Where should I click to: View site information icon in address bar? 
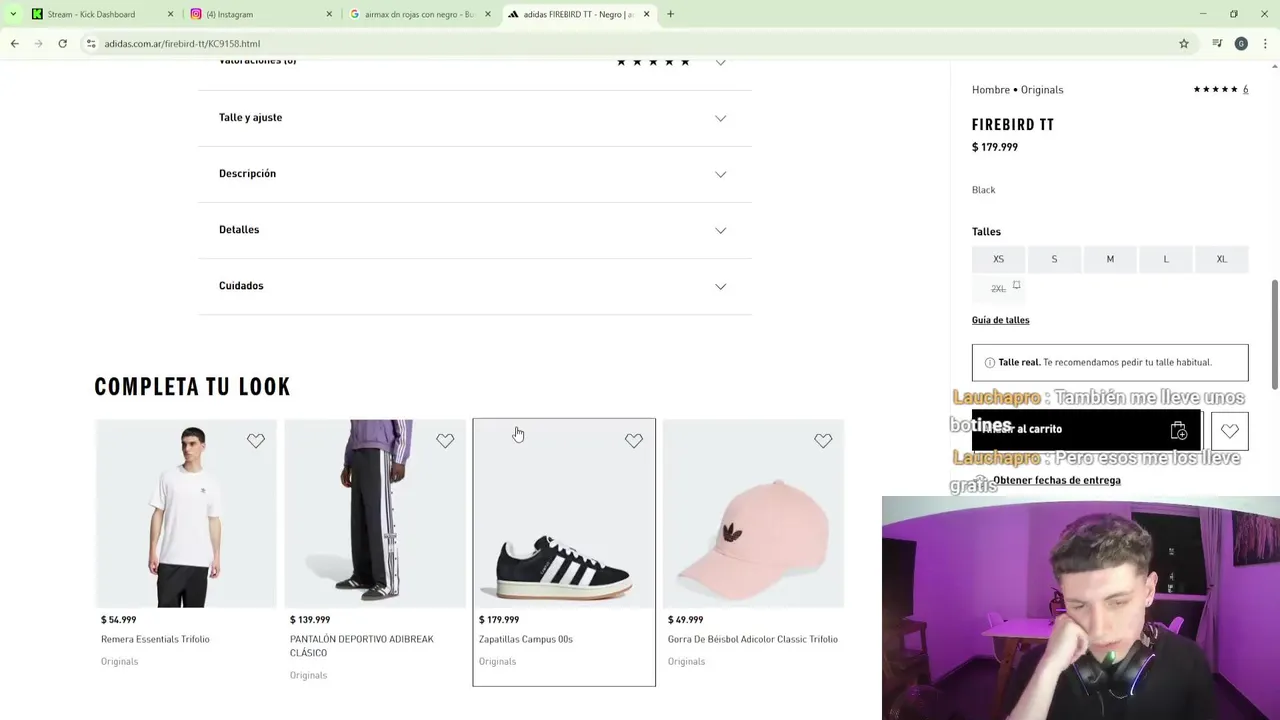91,43
